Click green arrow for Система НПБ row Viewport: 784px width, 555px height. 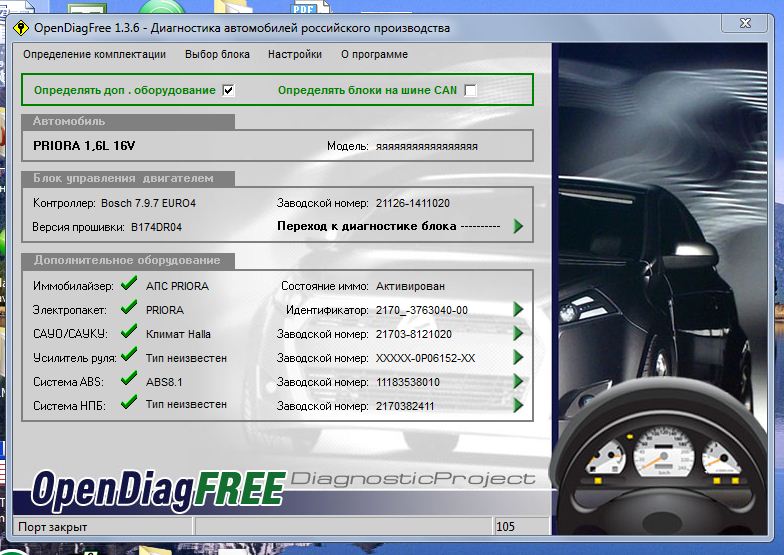[518, 405]
